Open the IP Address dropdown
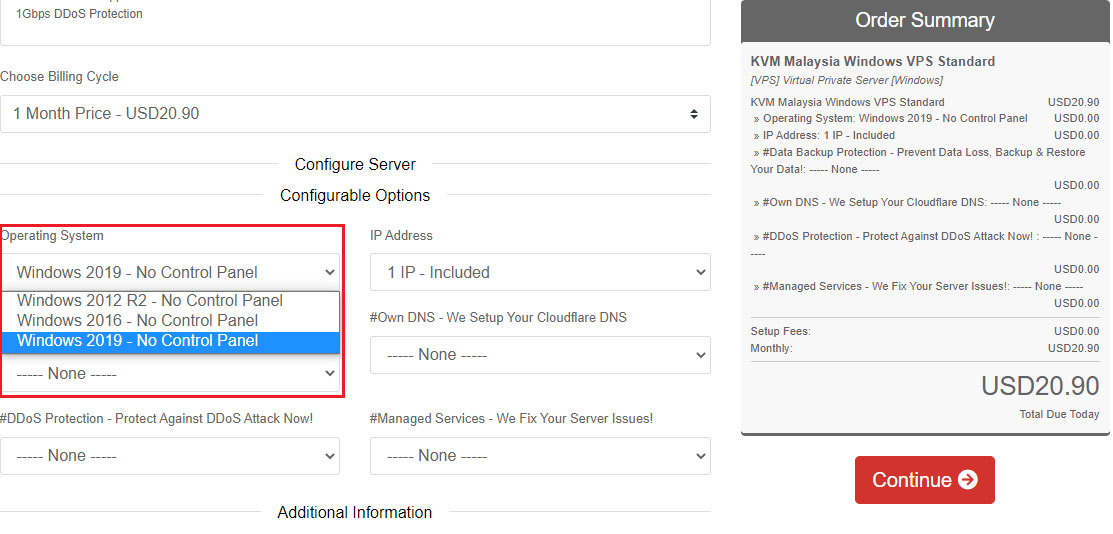The width and height of the screenshot is (1113, 534). pos(540,272)
